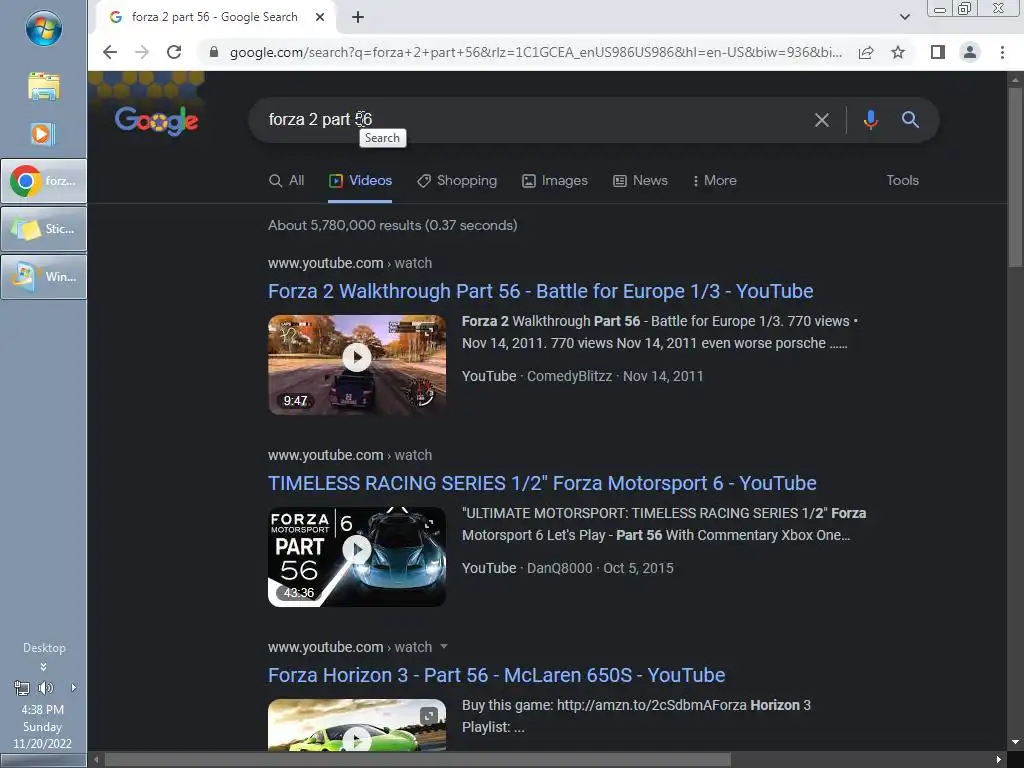The width and height of the screenshot is (1024, 768).
Task: Go to Google home via logo
Action: [x=157, y=120]
